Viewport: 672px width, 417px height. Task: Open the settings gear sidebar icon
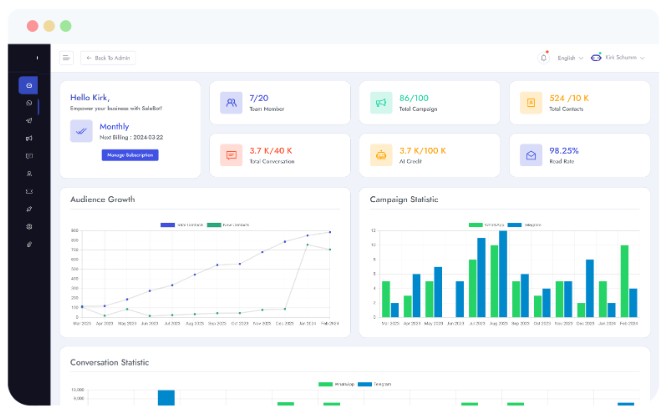pos(29,226)
